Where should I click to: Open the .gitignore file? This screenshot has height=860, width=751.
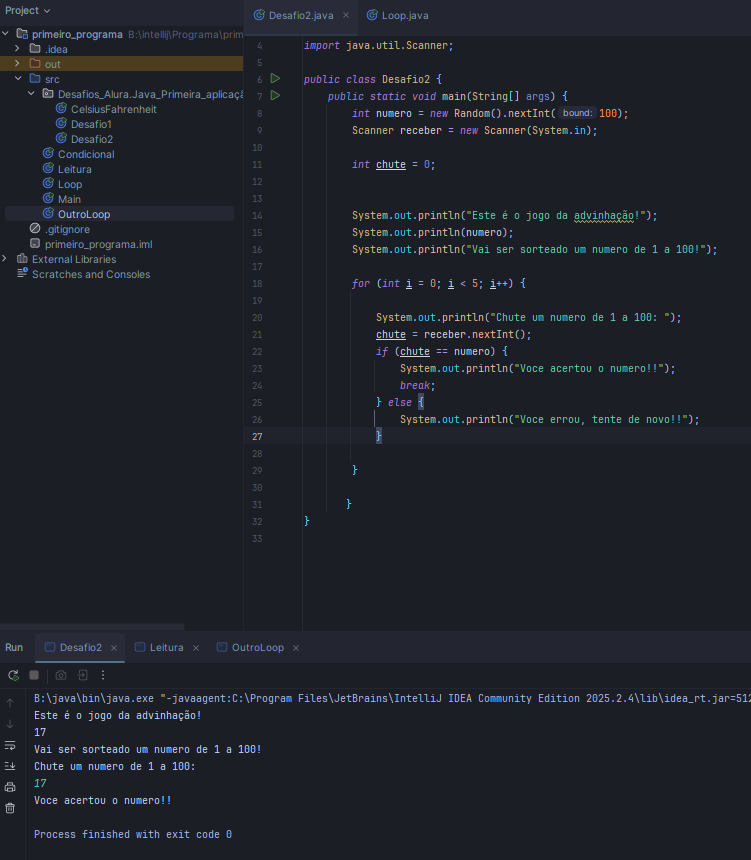coord(67,229)
